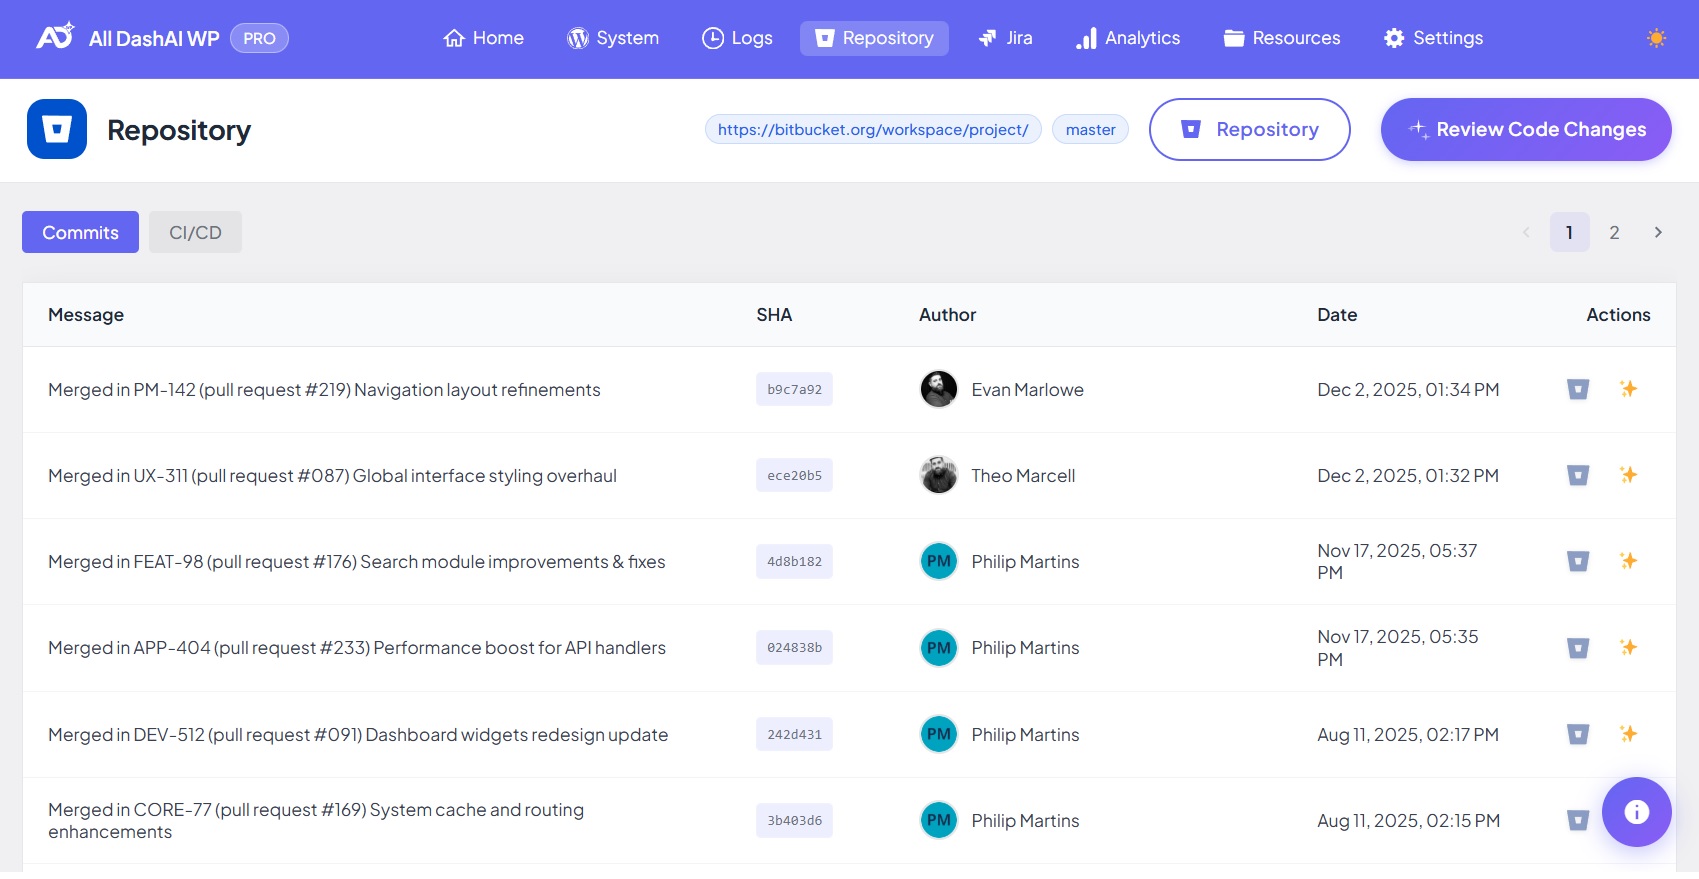Click the floating info button
The width and height of the screenshot is (1699, 879).
pyautogui.click(x=1636, y=811)
